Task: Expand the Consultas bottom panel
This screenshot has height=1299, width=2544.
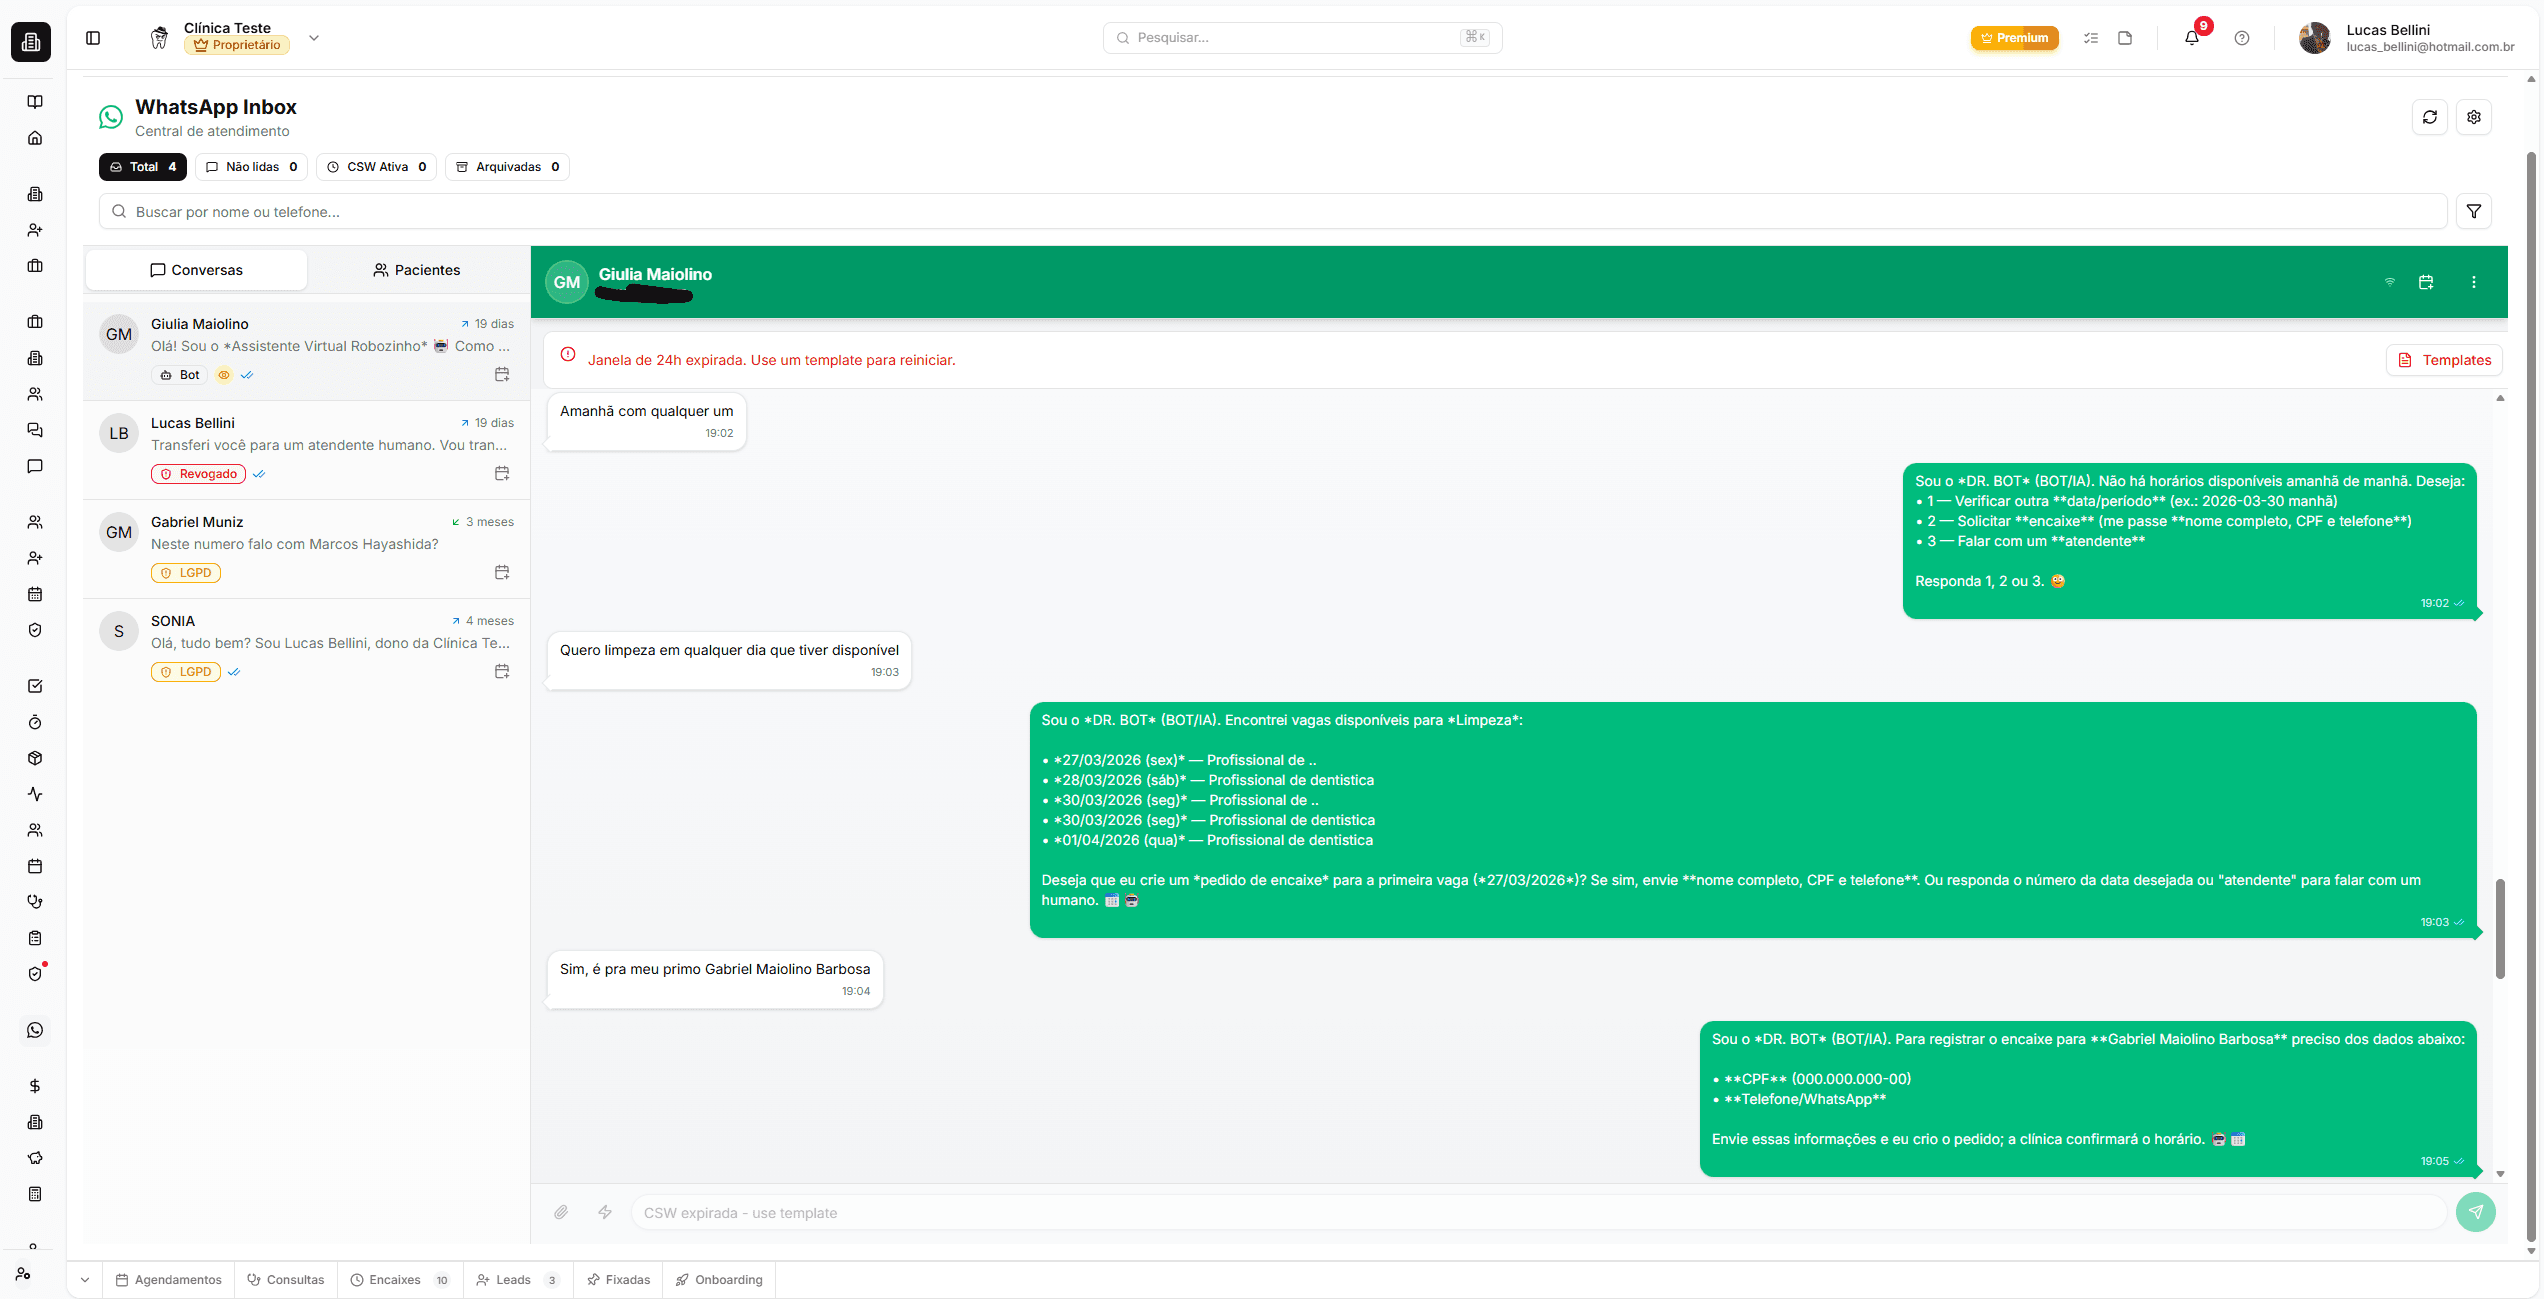Action: [286, 1280]
